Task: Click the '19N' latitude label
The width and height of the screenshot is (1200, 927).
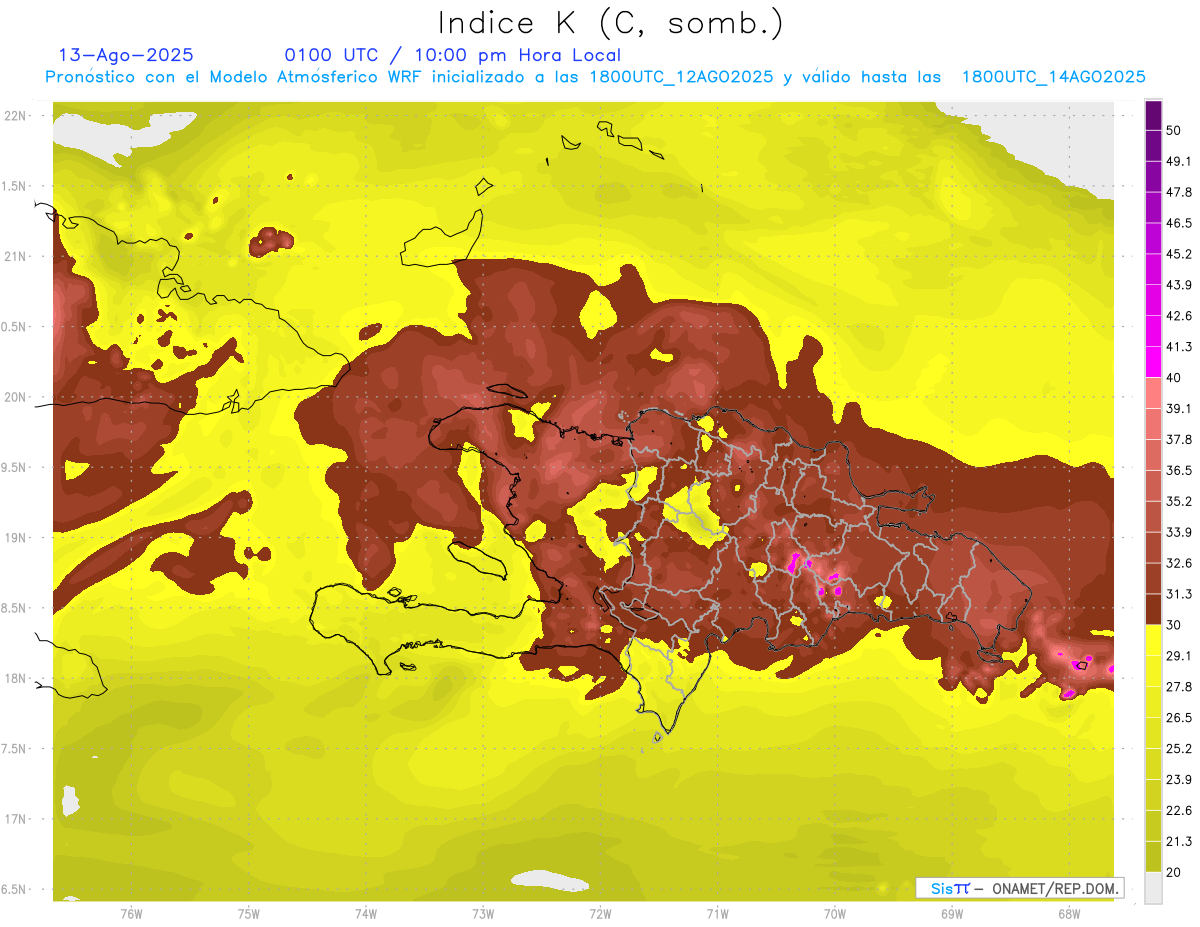Action: (15, 537)
